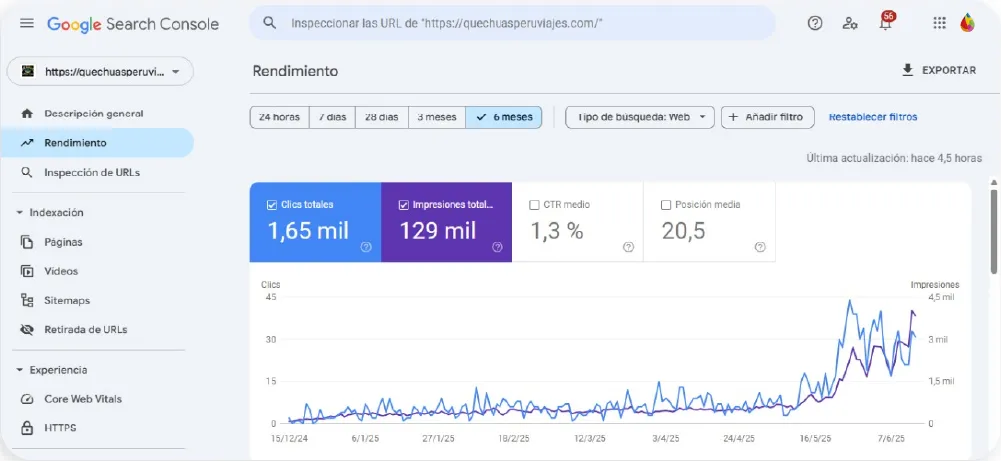Click Restablecer filtros link

873,117
